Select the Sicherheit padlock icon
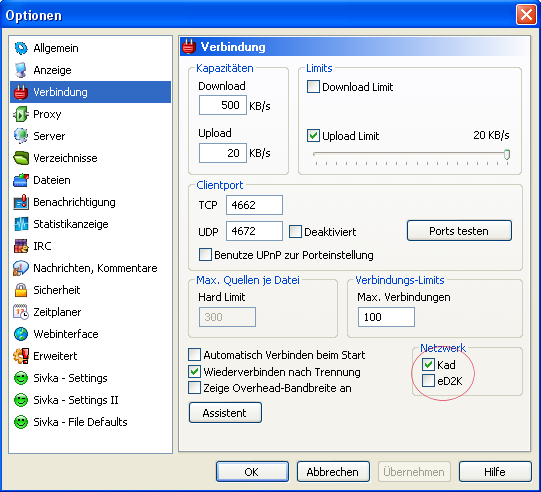This screenshot has height=492, width=541. click(x=21, y=290)
